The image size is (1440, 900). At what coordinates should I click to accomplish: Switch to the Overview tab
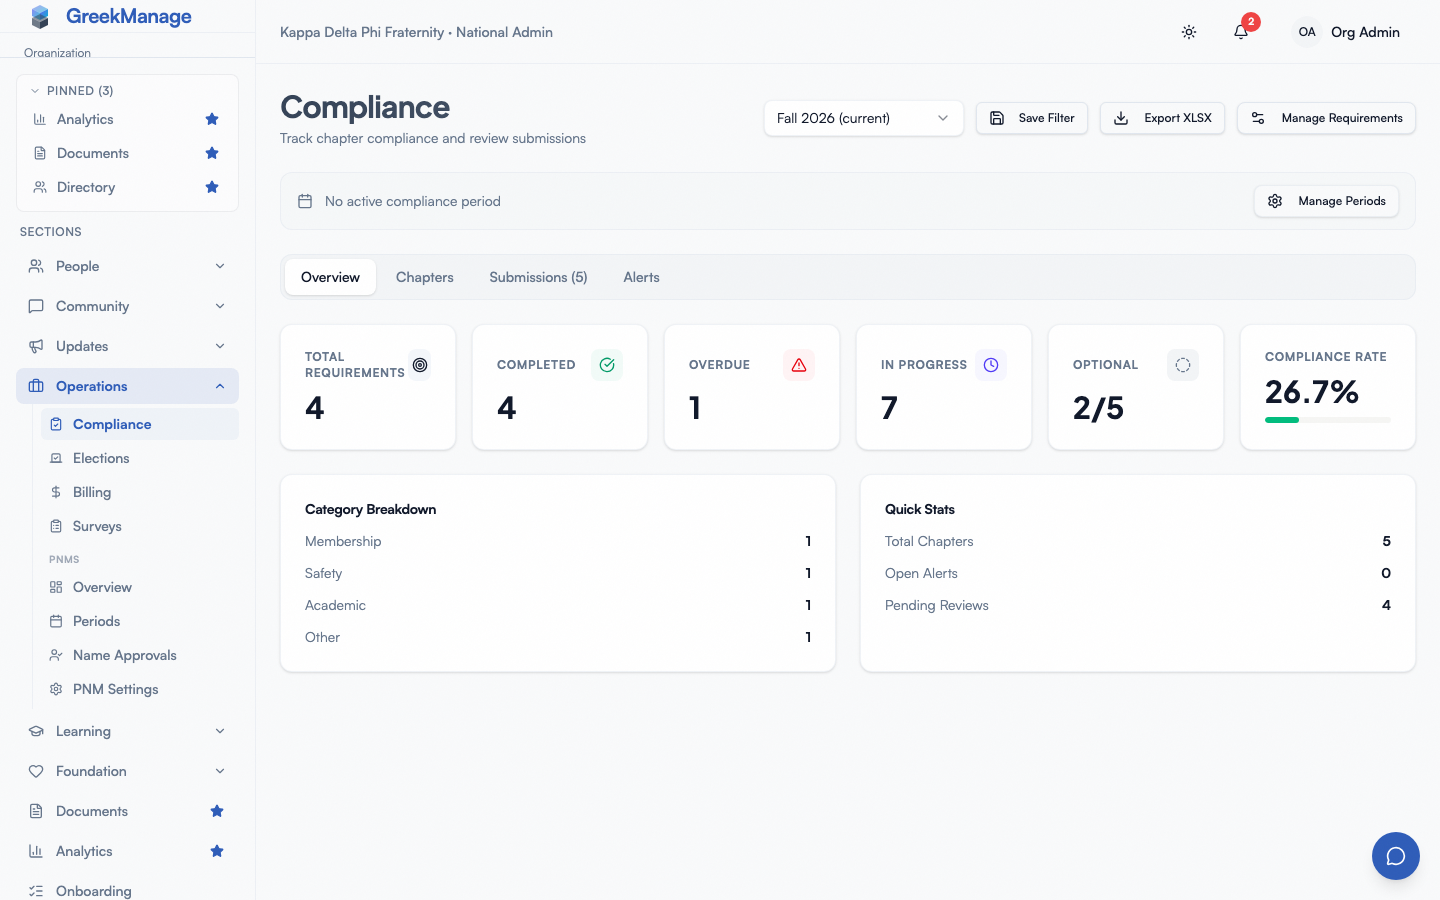tap(330, 277)
